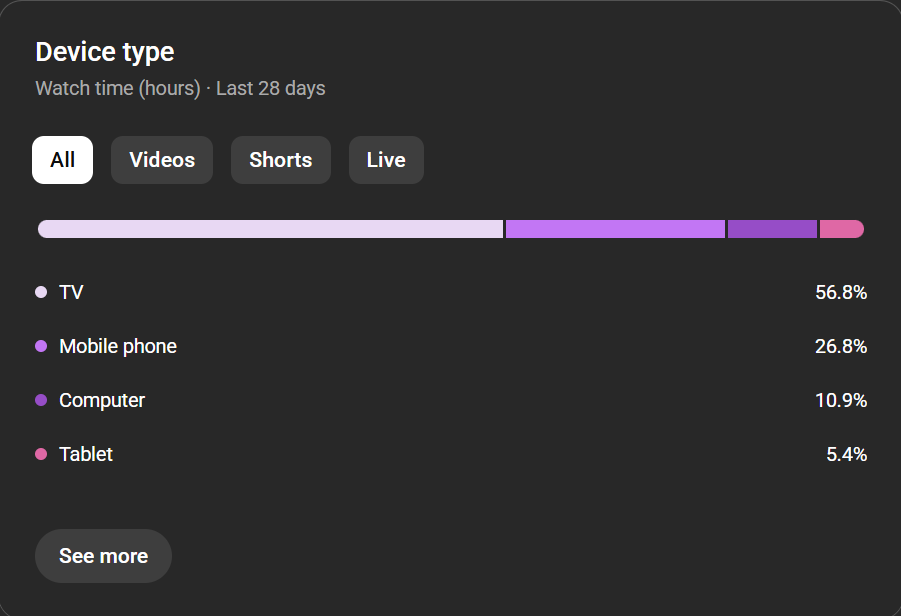Screen dimensions: 901x616
Task: Click the See more button
Action: click(103, 556)
